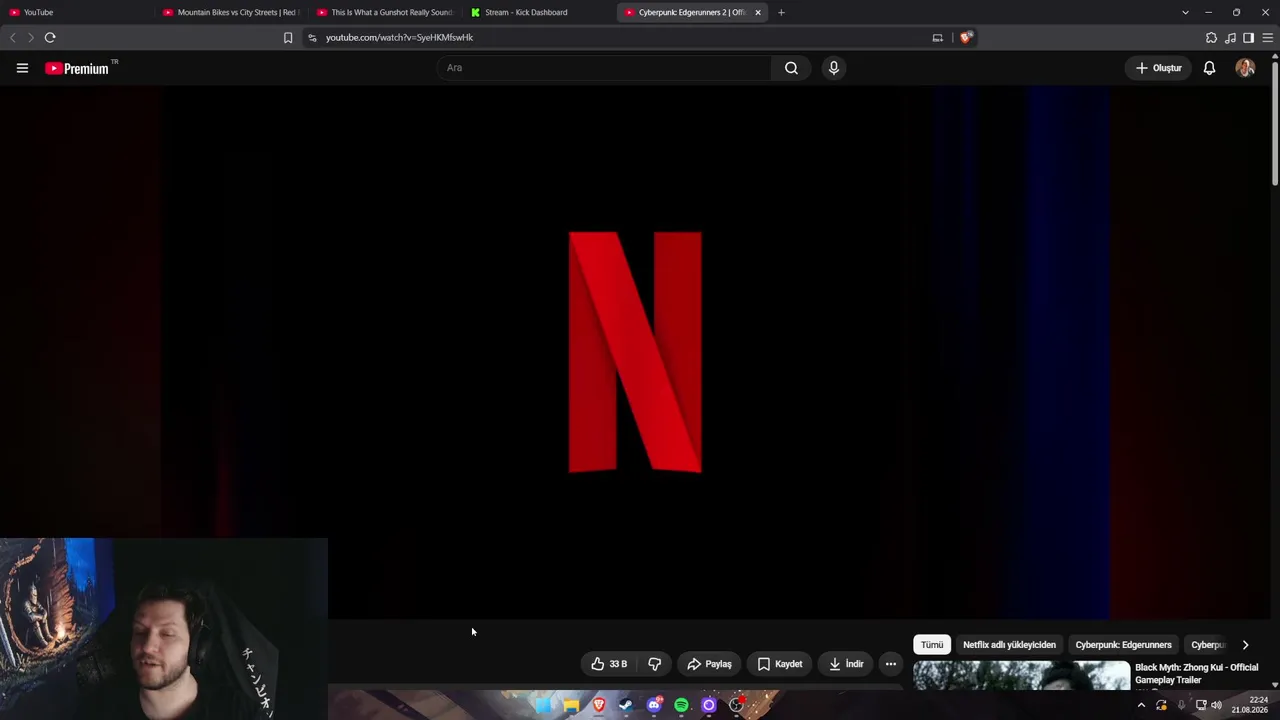Navigate back in the browser
The image size is (1280, 720).
point(13,38)
